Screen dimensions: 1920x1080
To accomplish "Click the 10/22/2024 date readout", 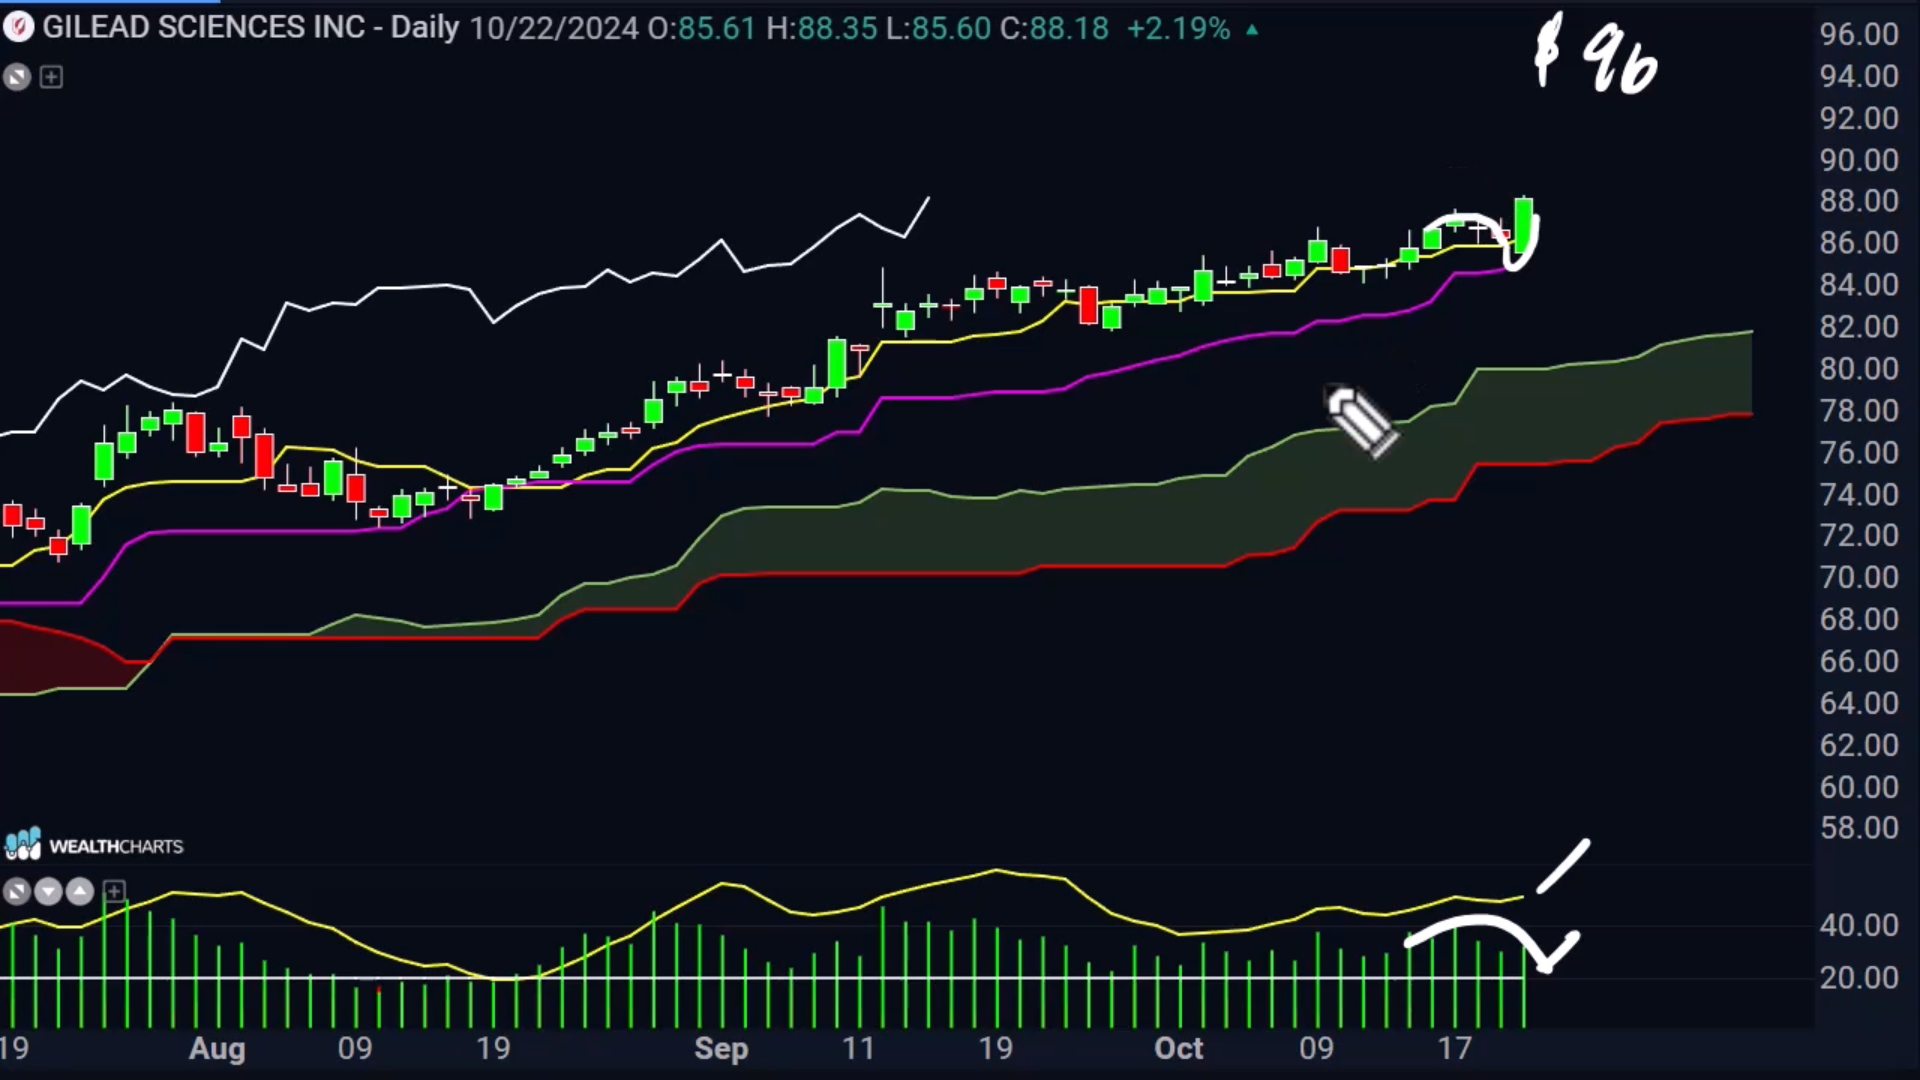I will pos(554,28).
